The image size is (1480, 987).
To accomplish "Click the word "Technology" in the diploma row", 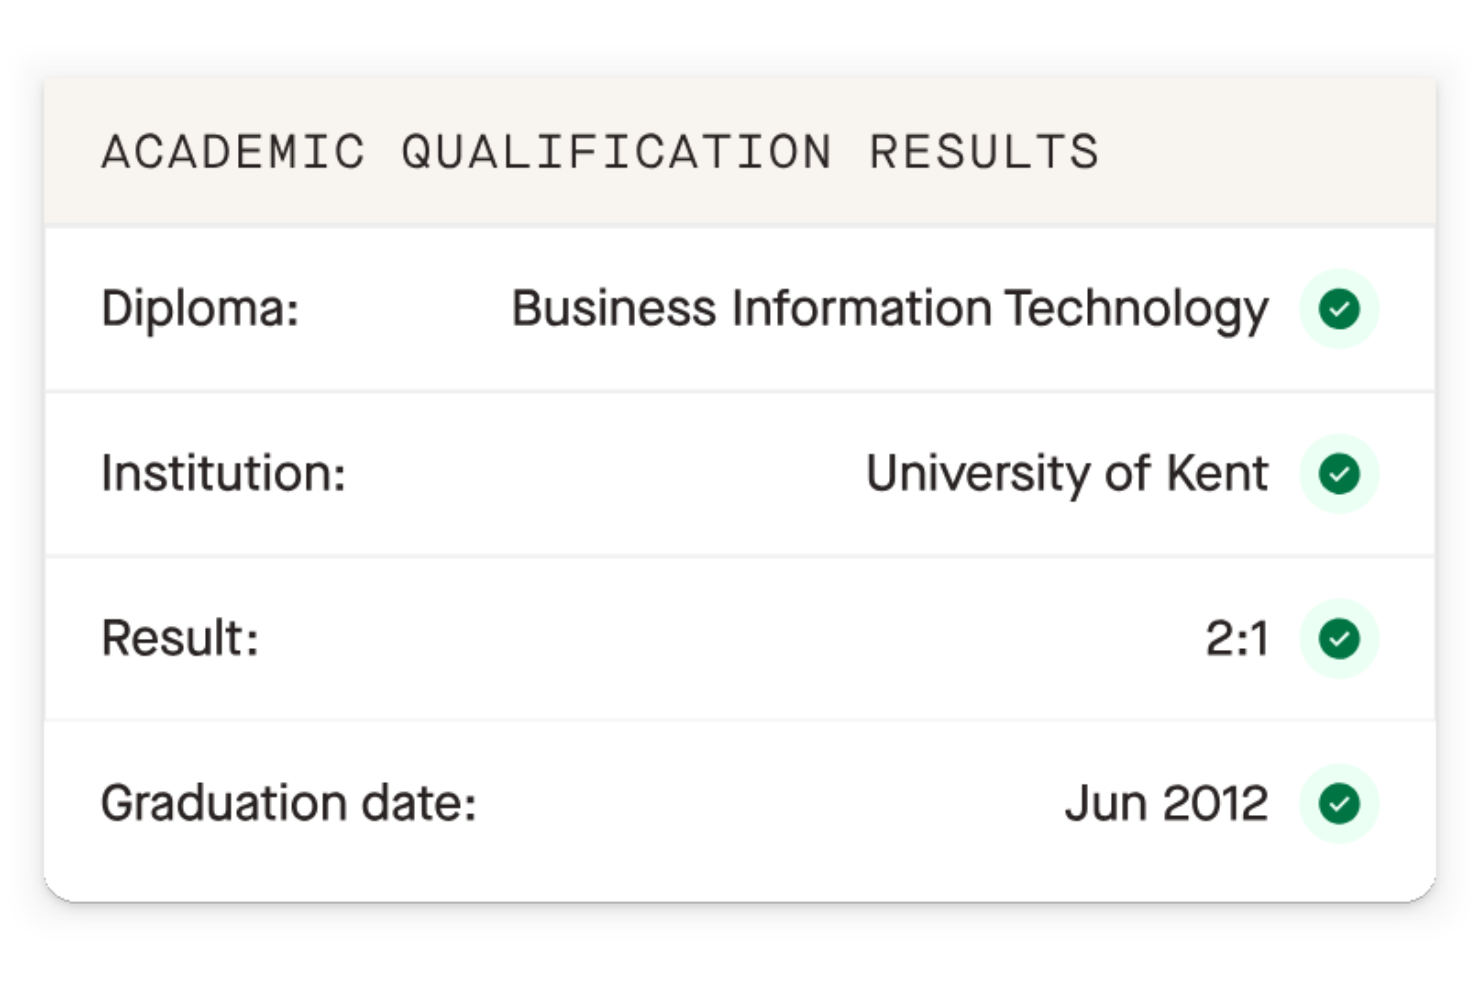I will tap(1136, 308).
